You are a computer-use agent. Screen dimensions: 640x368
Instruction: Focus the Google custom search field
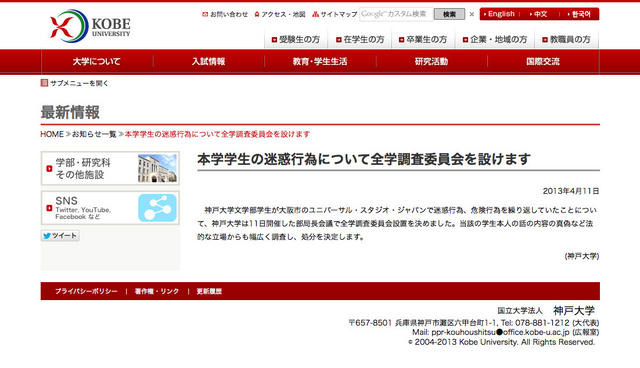pos(396,14)
